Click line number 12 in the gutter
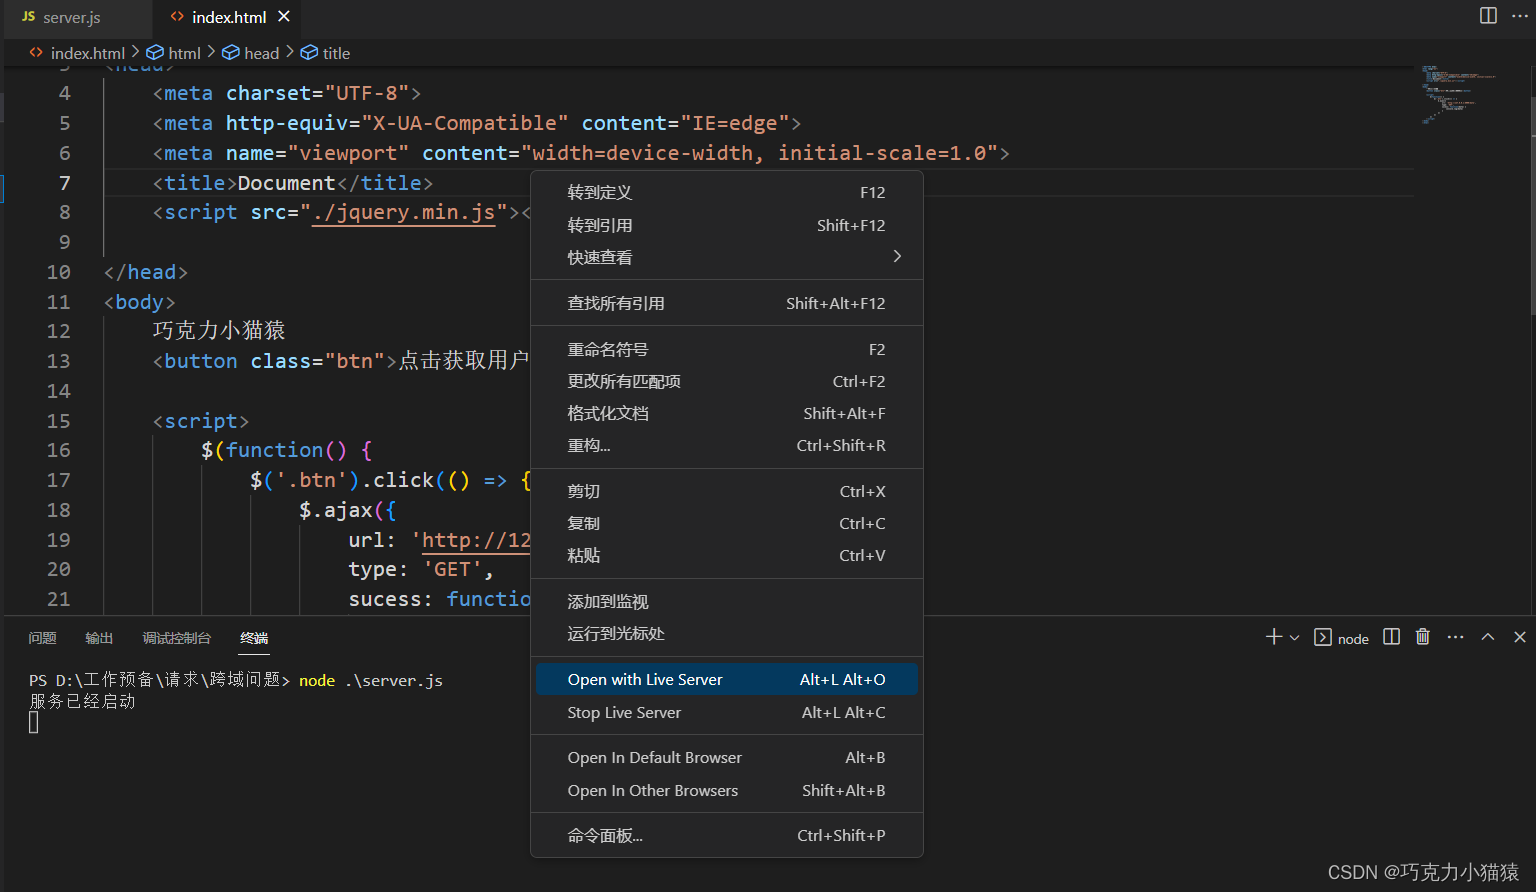Image resolution: width=1536 pixels, height=892 pixels. [x=58, y=331]
